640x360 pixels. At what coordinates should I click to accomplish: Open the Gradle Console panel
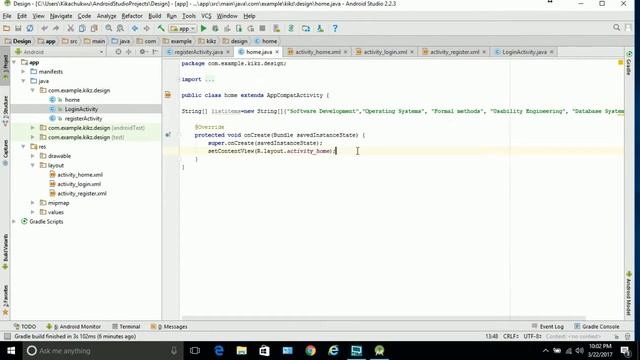click(597, 327)
